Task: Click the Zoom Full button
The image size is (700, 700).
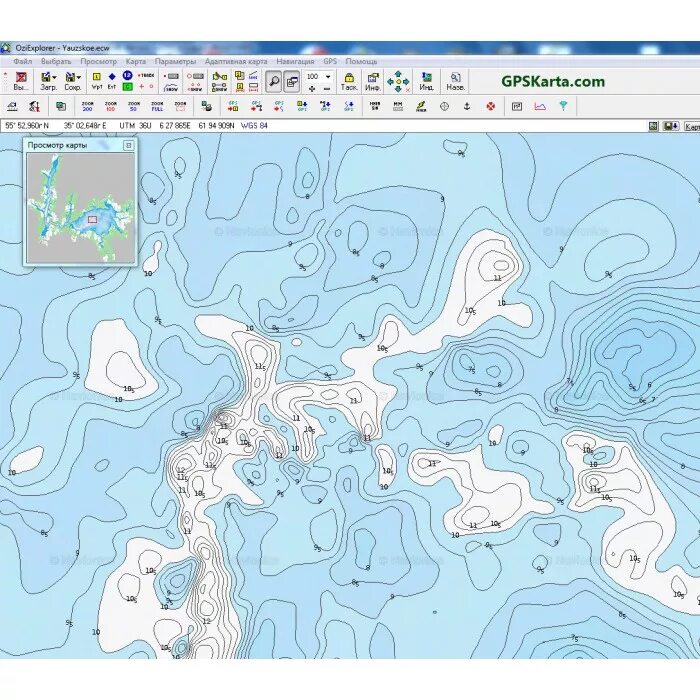Action: [157, 106]
